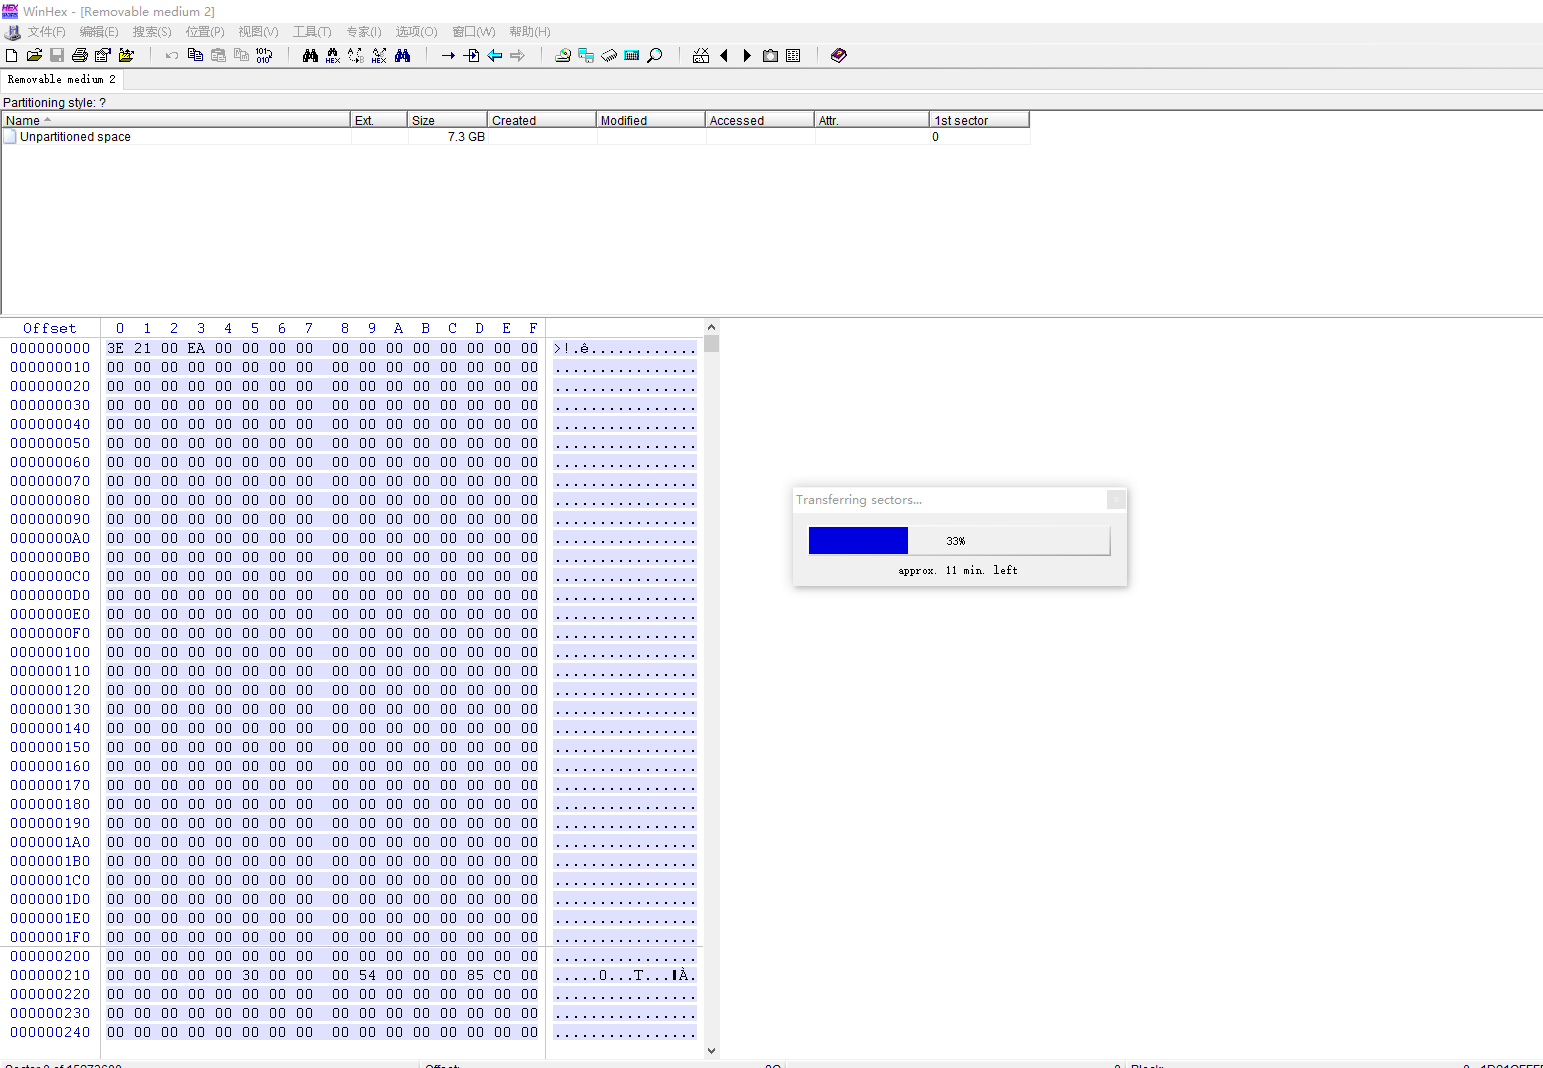Sort by the Size column header
This screenshot has width=1543, height=1068.
coord(447,120)
